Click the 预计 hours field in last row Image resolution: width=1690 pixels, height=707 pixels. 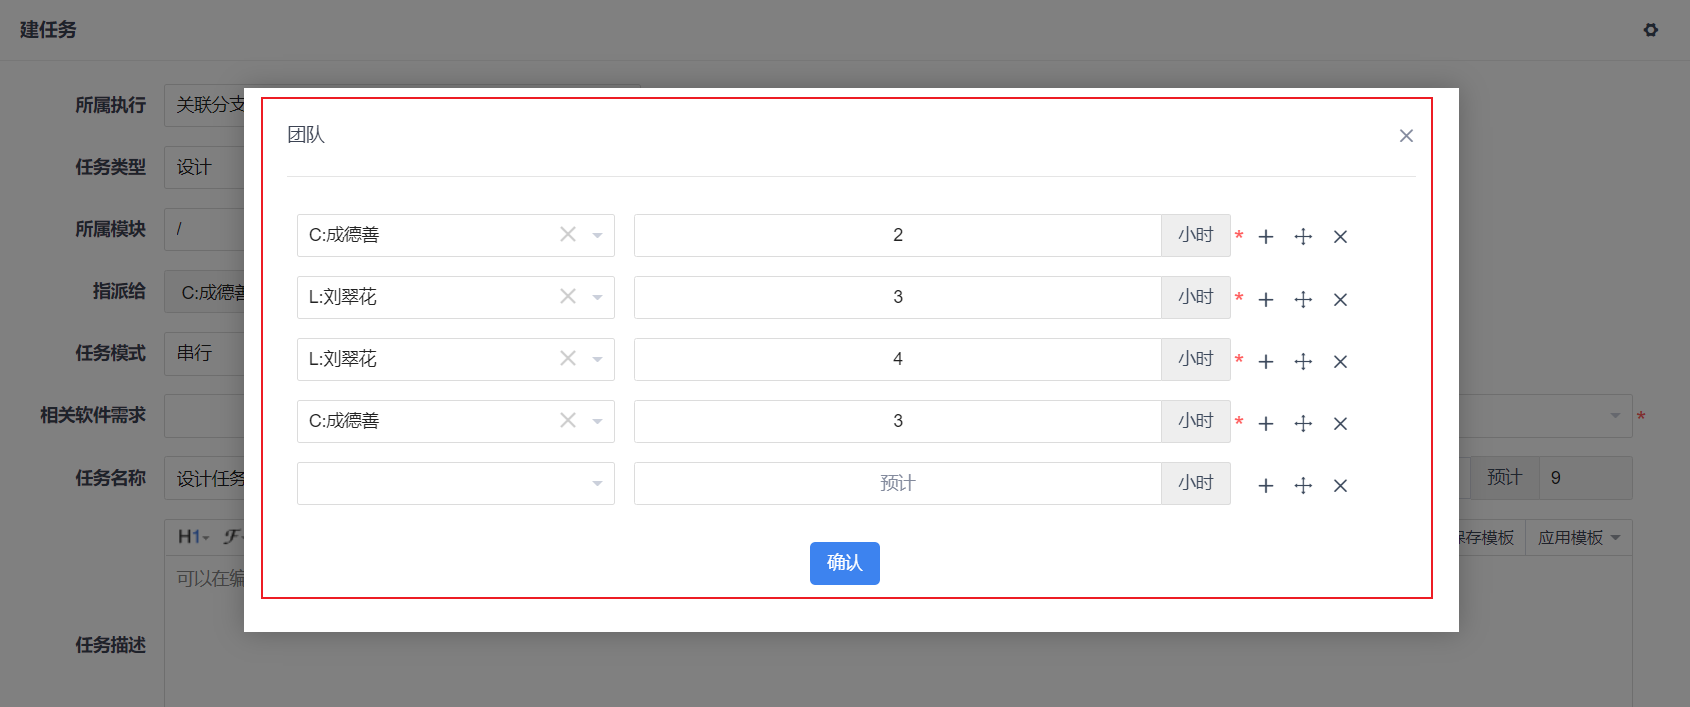tap(898, 483)
